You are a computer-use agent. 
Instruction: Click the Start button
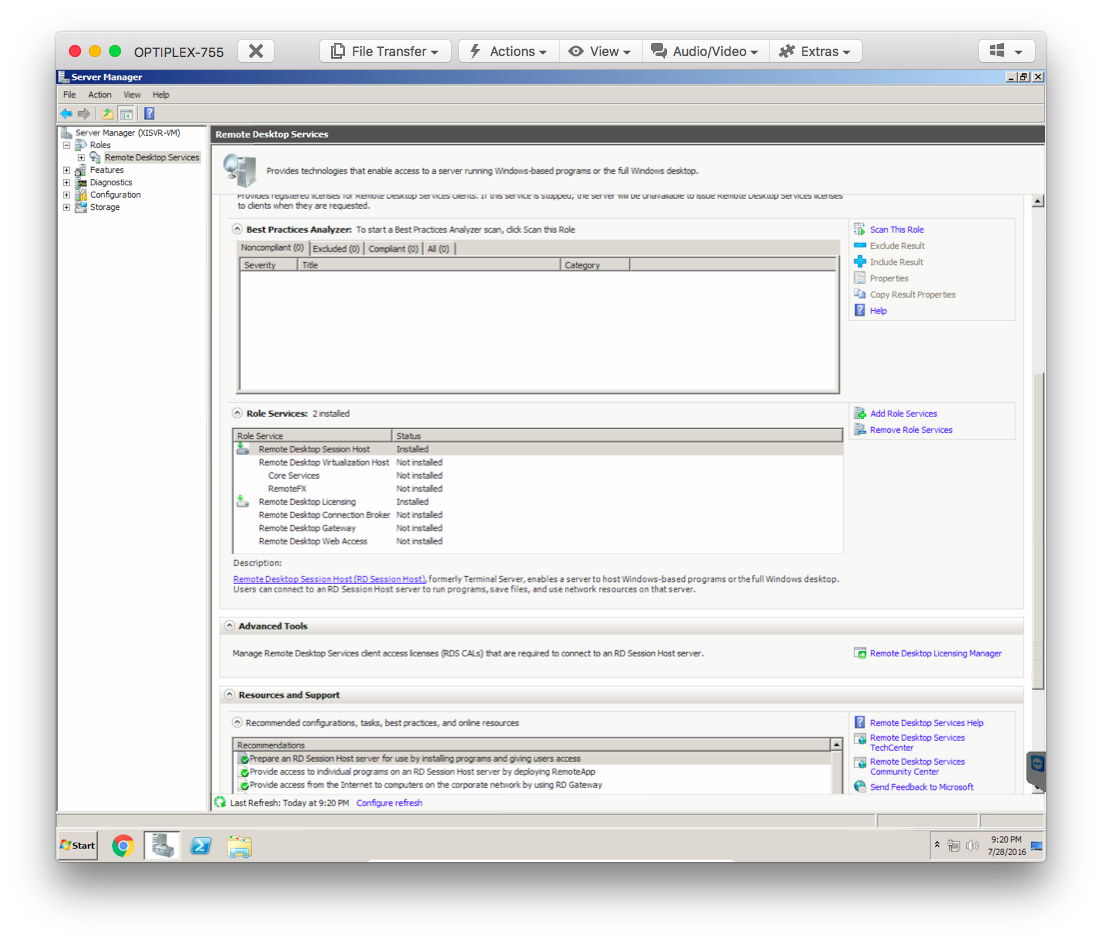coord(78,846)
